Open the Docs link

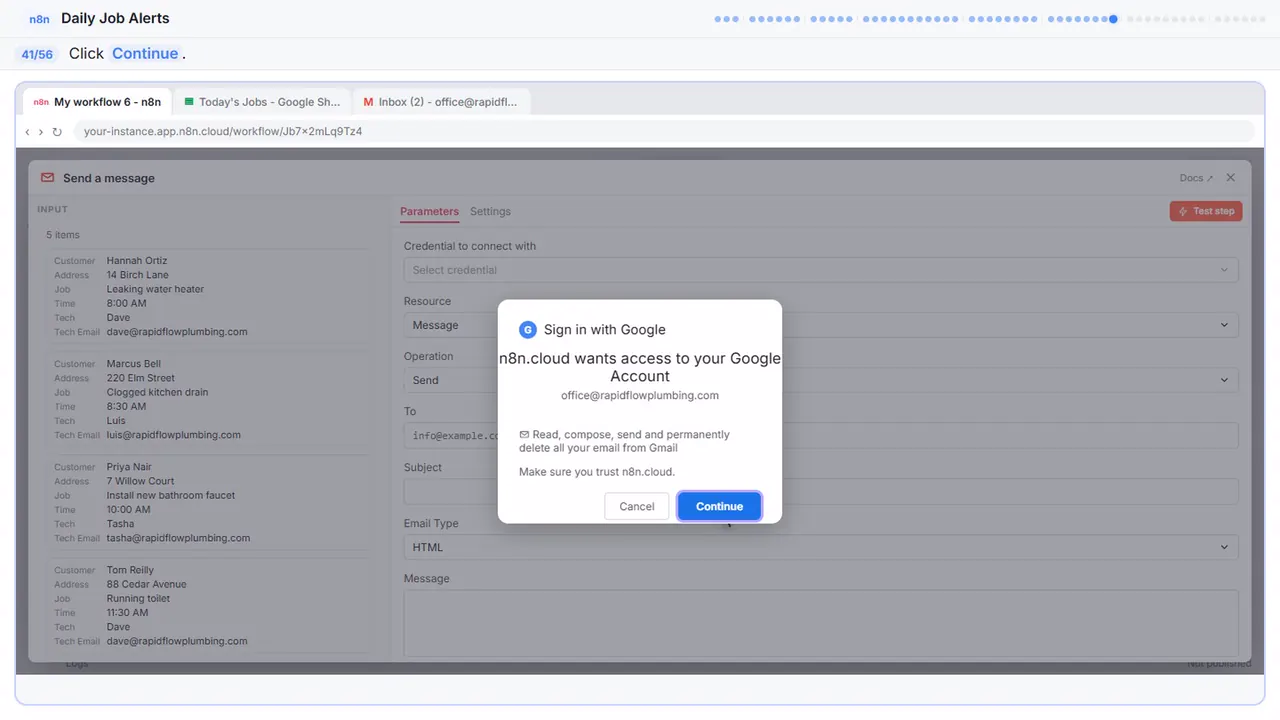[x=1196, y=178]
